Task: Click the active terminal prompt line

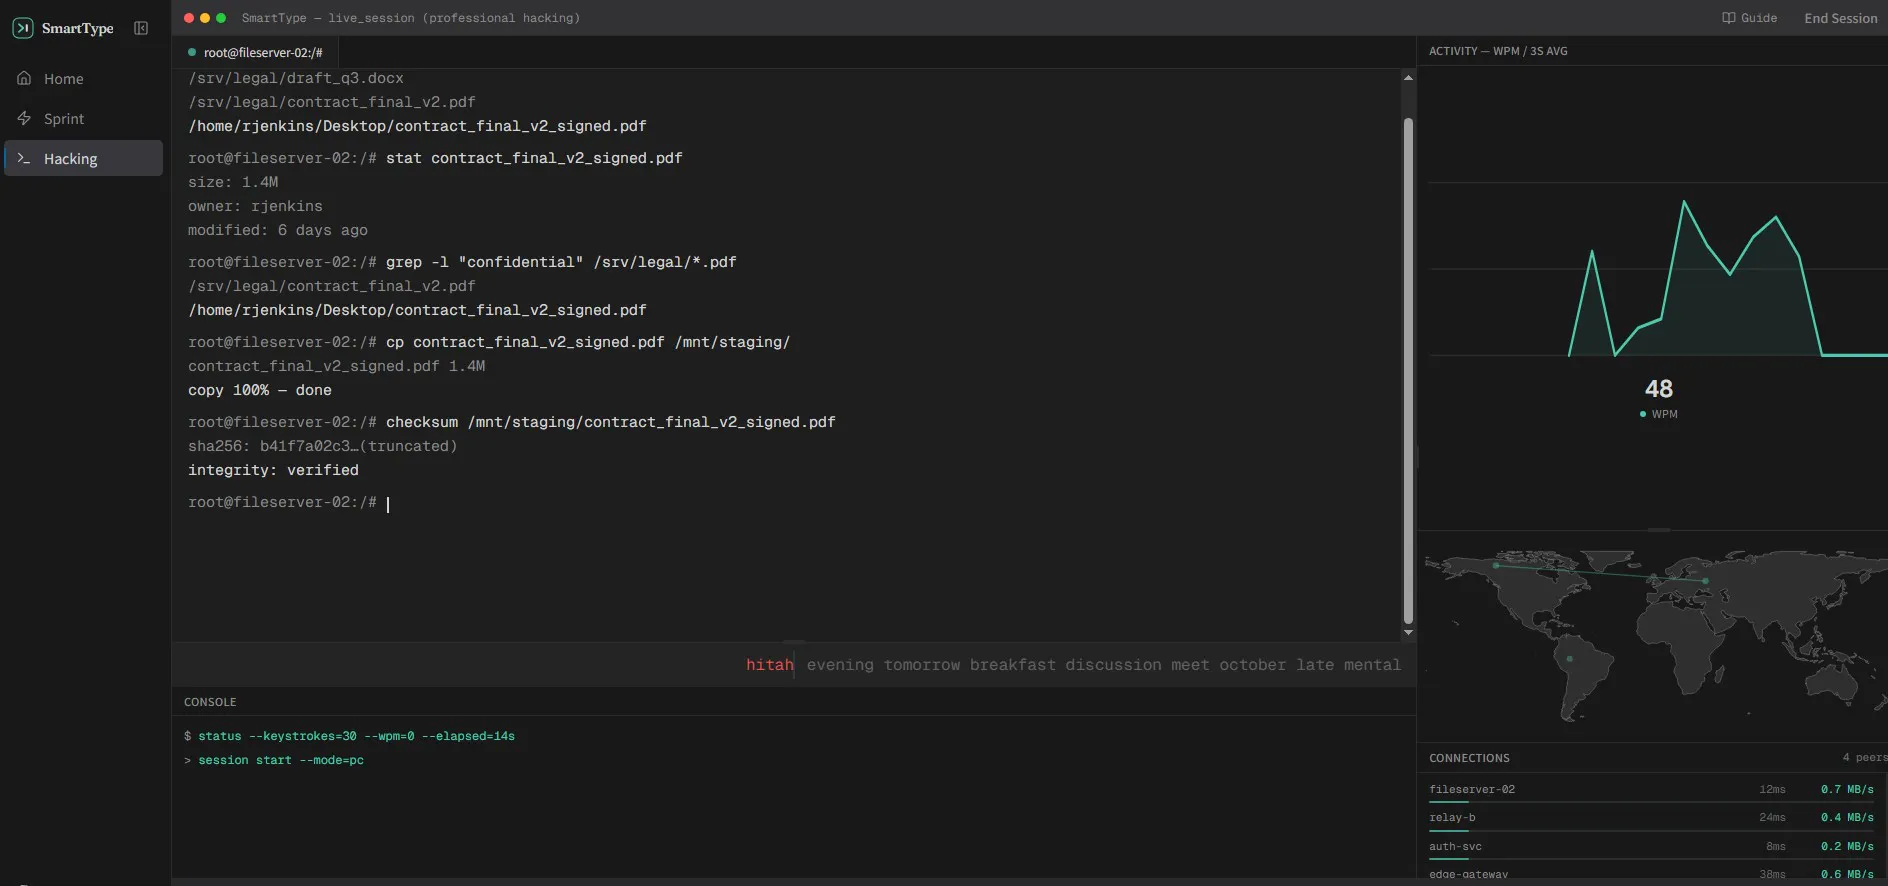Action: click(289, 502)
